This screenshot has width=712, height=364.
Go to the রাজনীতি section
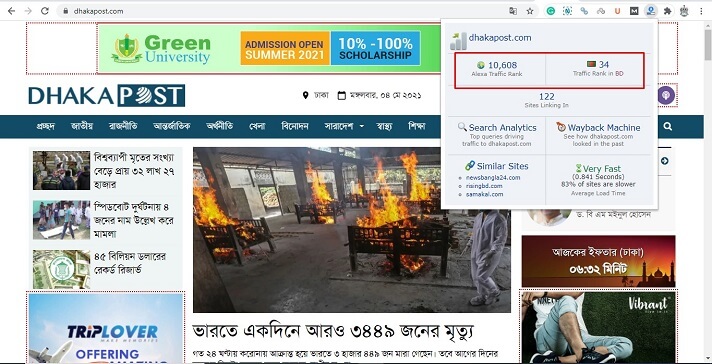click(x=123, y=126)
